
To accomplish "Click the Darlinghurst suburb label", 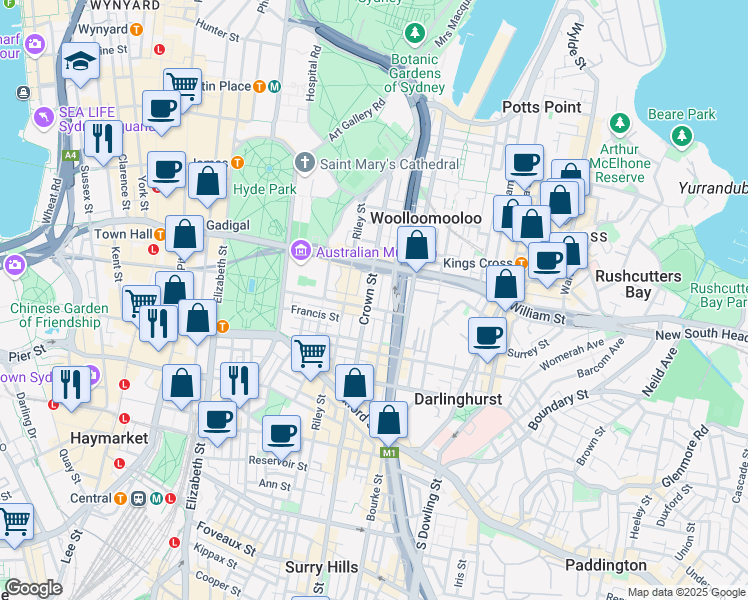I will tap(458, 399).
